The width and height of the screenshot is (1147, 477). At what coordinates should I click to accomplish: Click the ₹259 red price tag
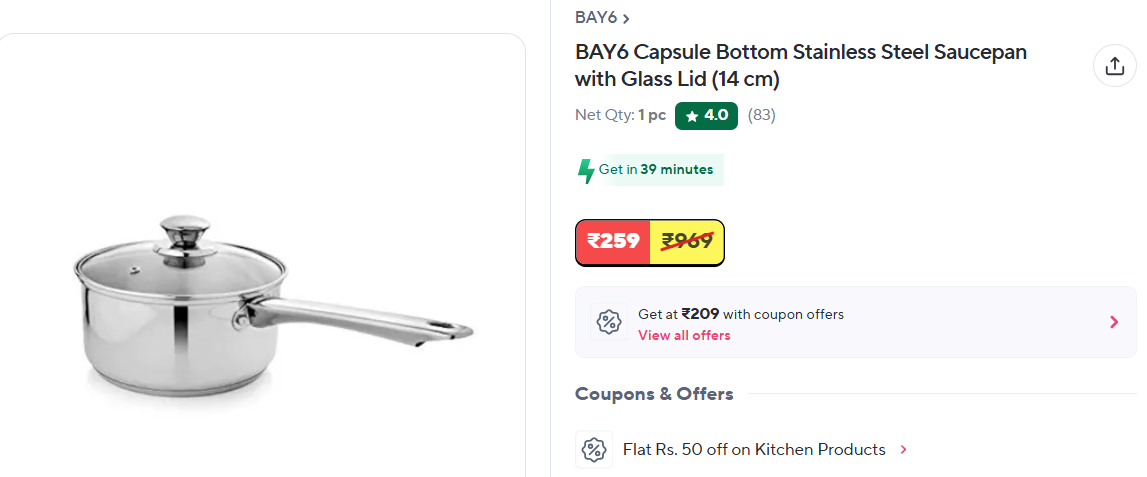(613, 242)
